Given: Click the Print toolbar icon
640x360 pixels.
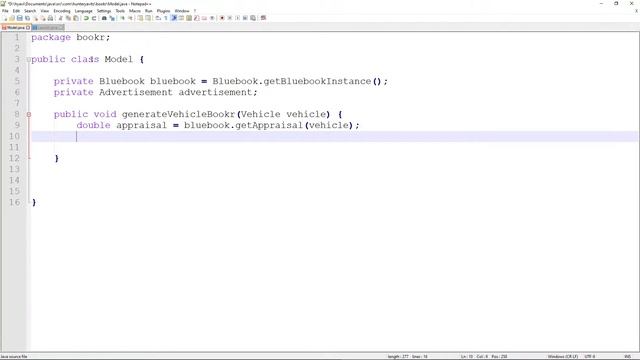Looking at the screenshot, I should click(x=50, y=18).
